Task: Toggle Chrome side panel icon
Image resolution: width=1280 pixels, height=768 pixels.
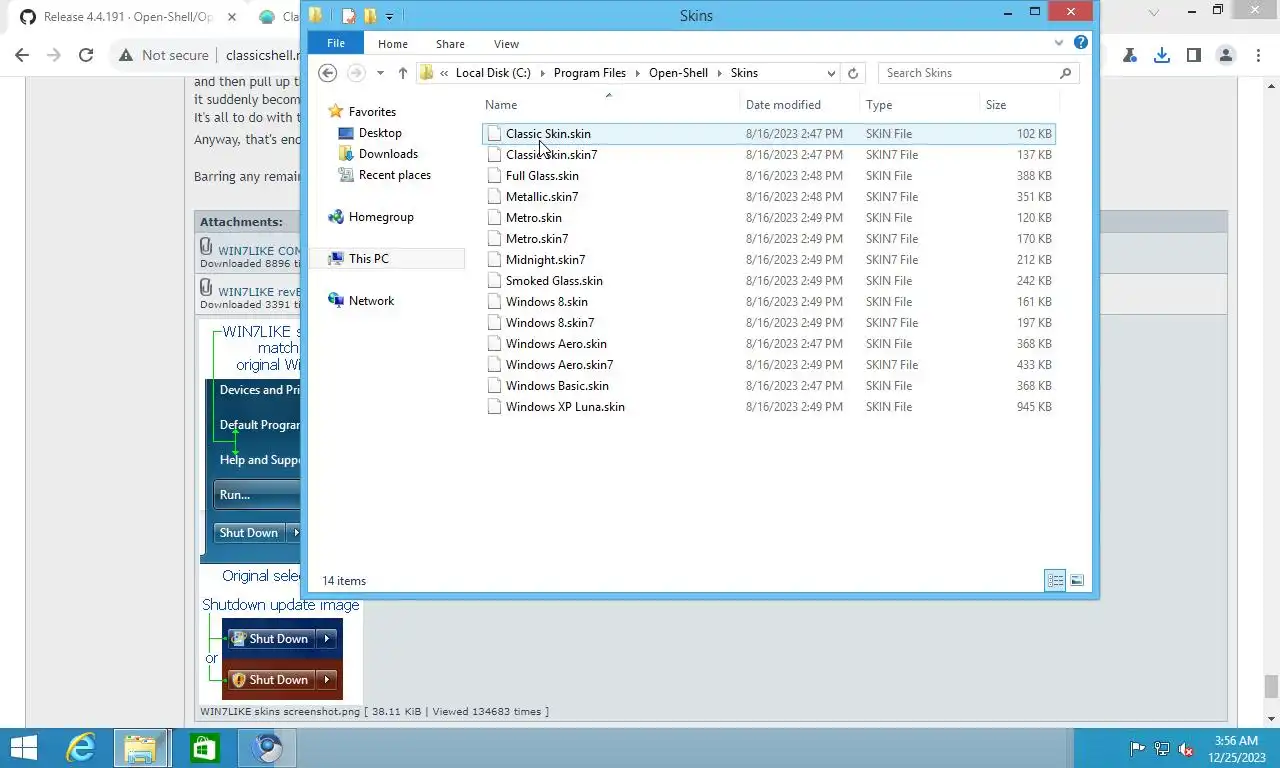Action: (x=1193, y=55)
